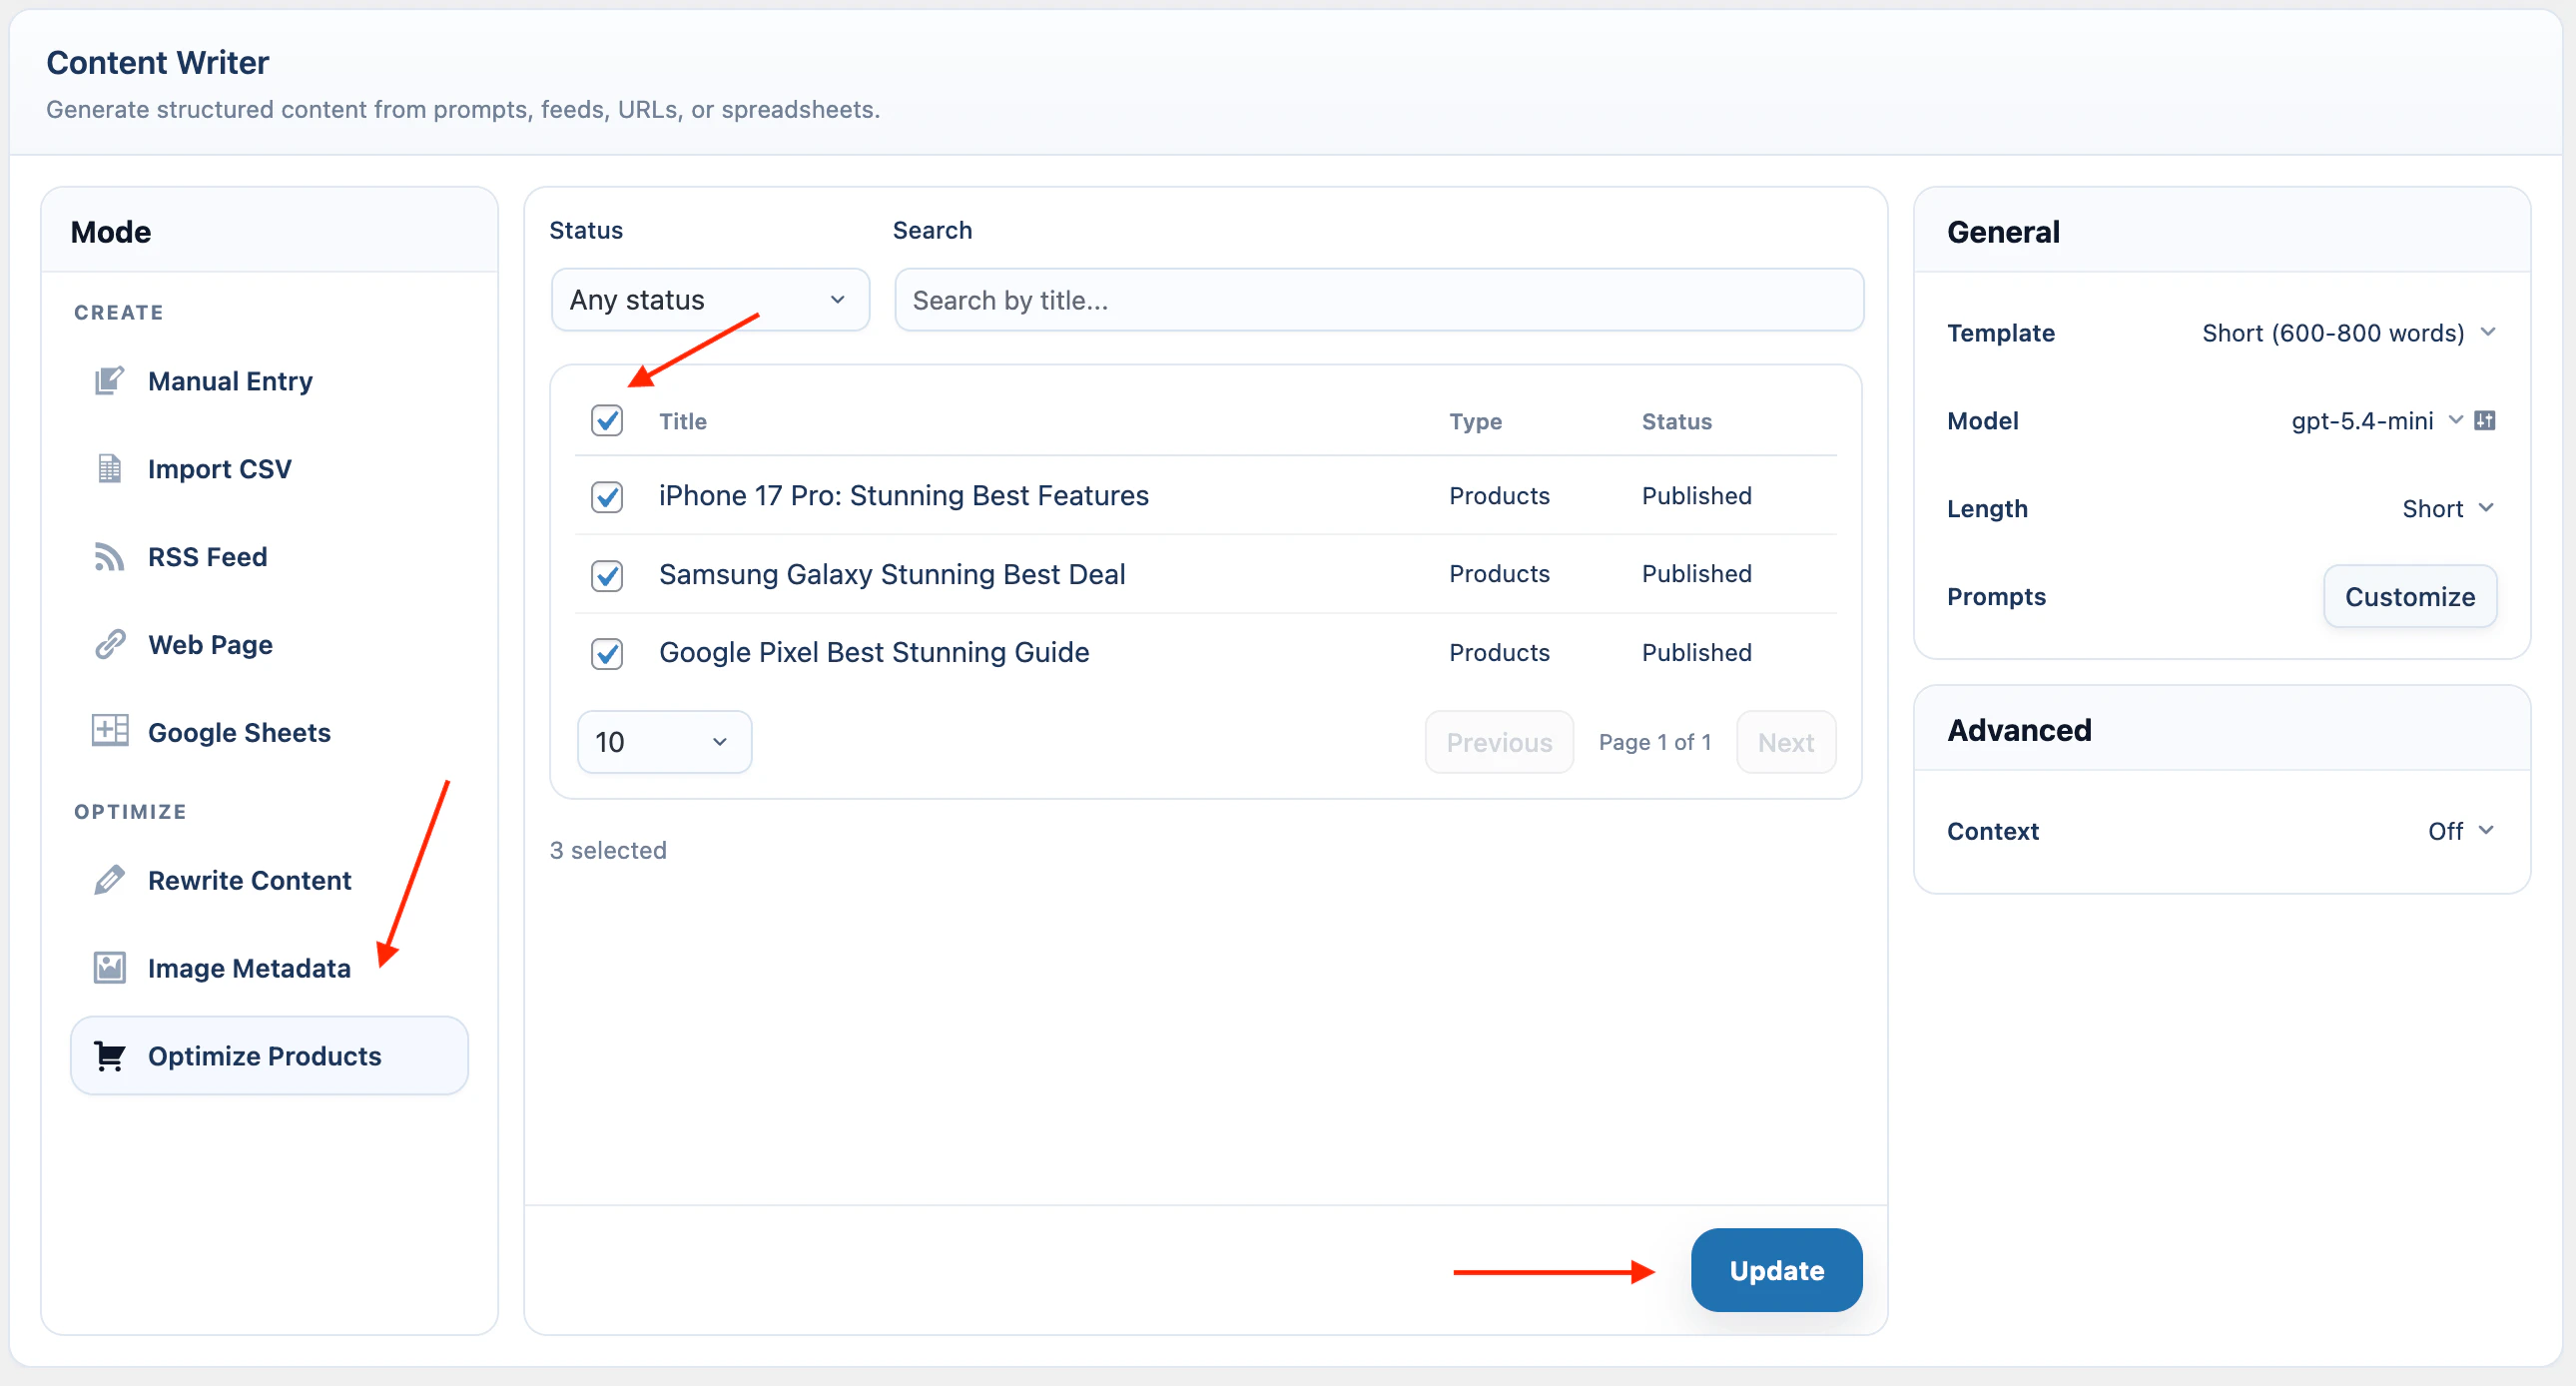
Task: Click the Image Metadata picture icon
Action: pos(109,968)
